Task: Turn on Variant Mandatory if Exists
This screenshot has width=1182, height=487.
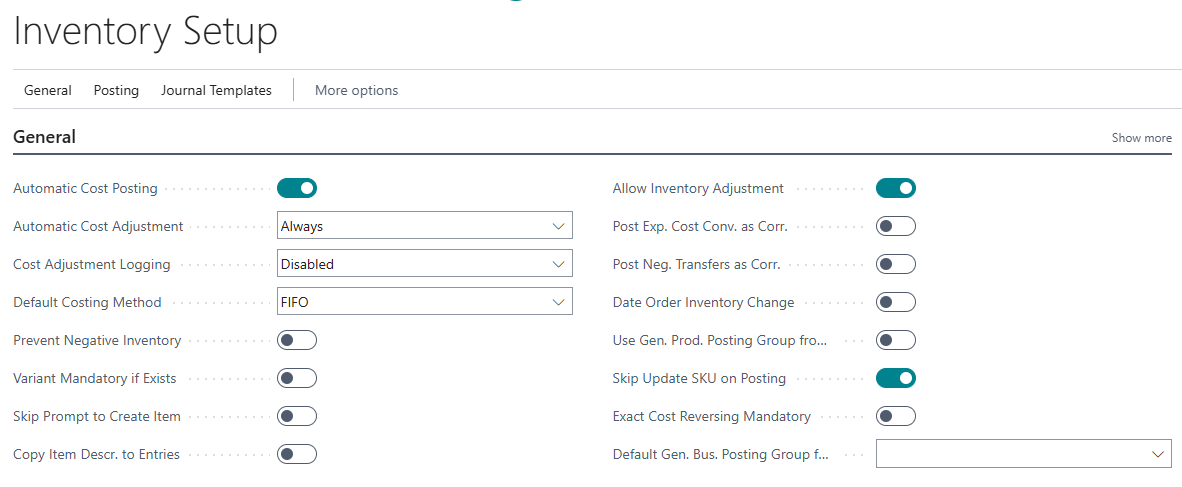Action: click(x=297, y=378)
